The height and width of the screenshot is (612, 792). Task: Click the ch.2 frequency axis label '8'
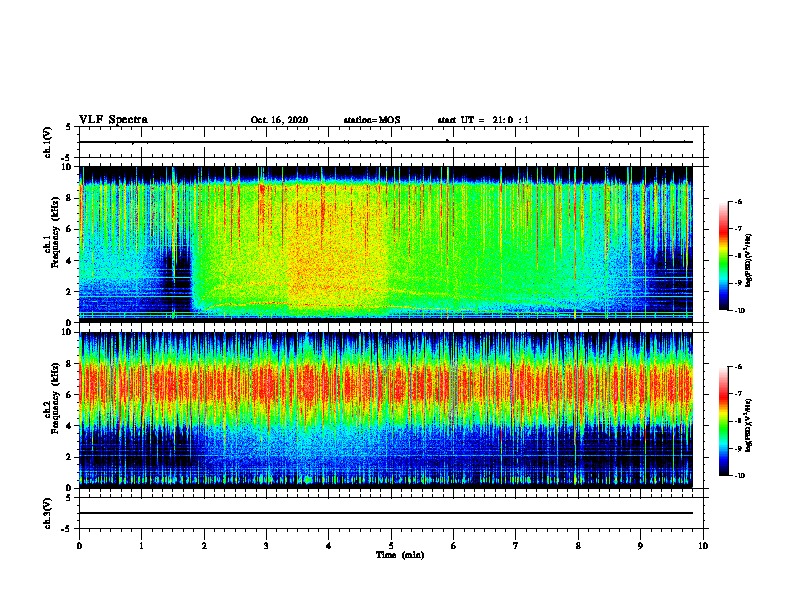69,364
